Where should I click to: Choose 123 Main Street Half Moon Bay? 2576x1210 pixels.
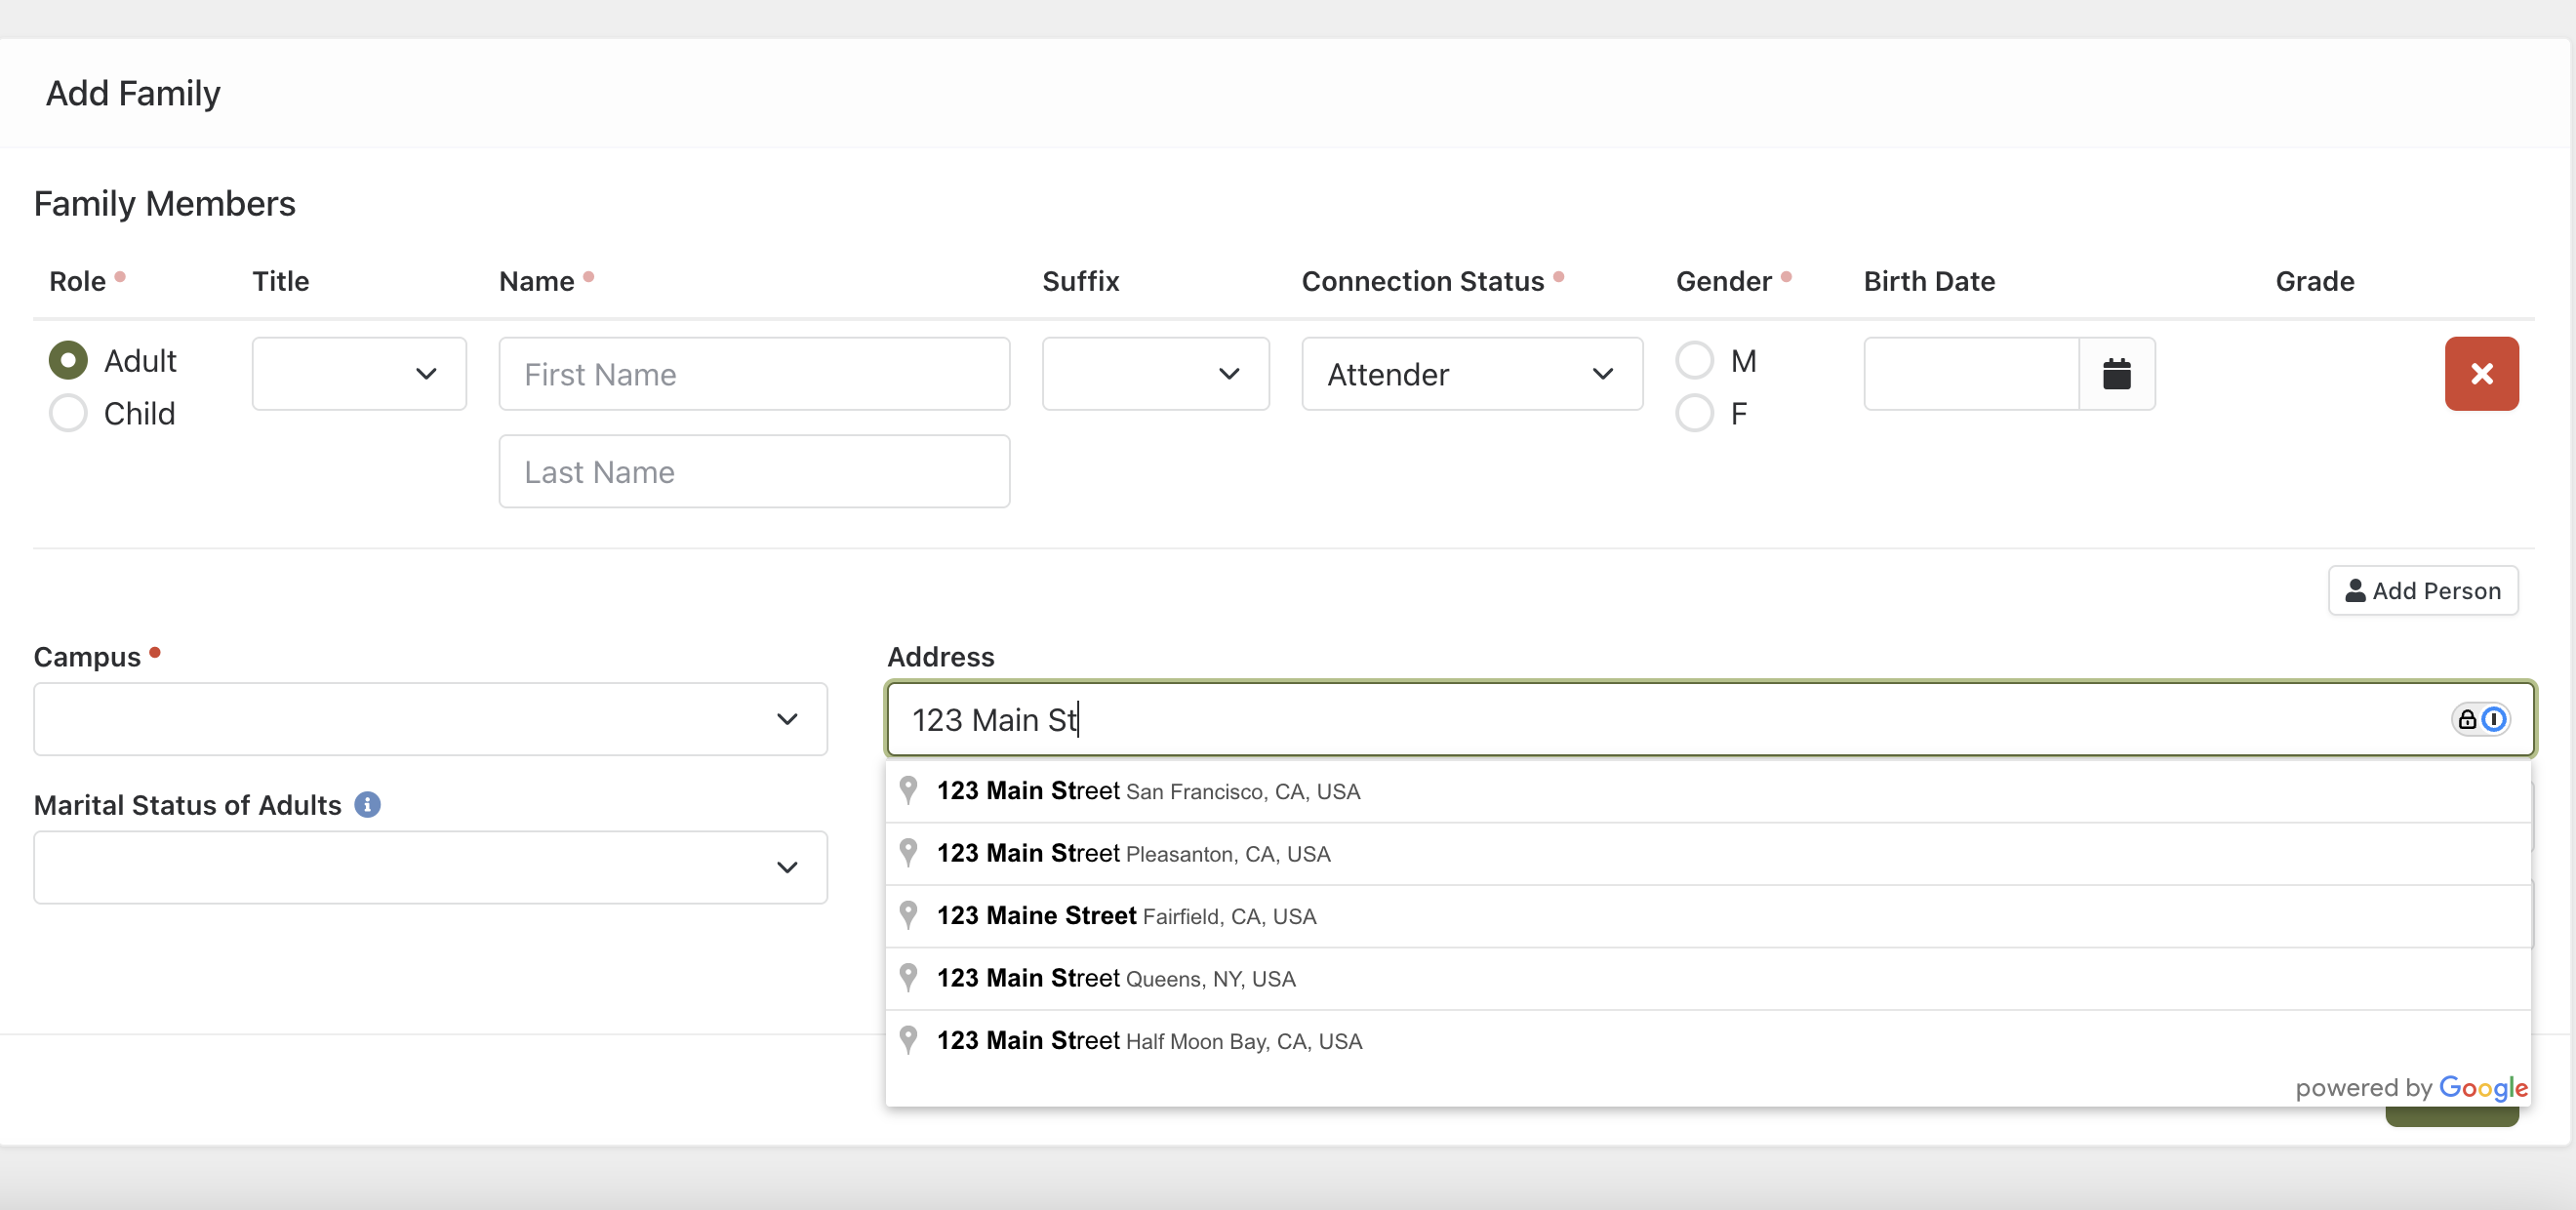pyautogui.click(x=1149, y=1040)
